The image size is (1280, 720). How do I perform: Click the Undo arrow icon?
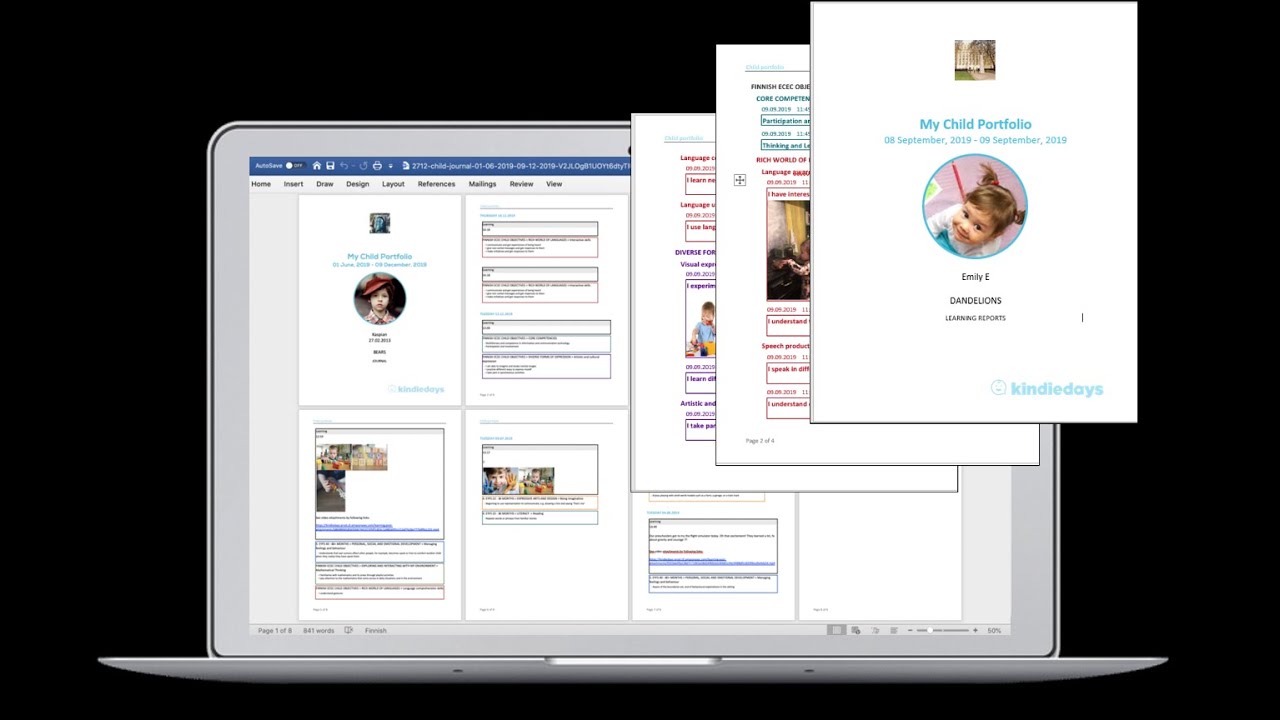344,166
